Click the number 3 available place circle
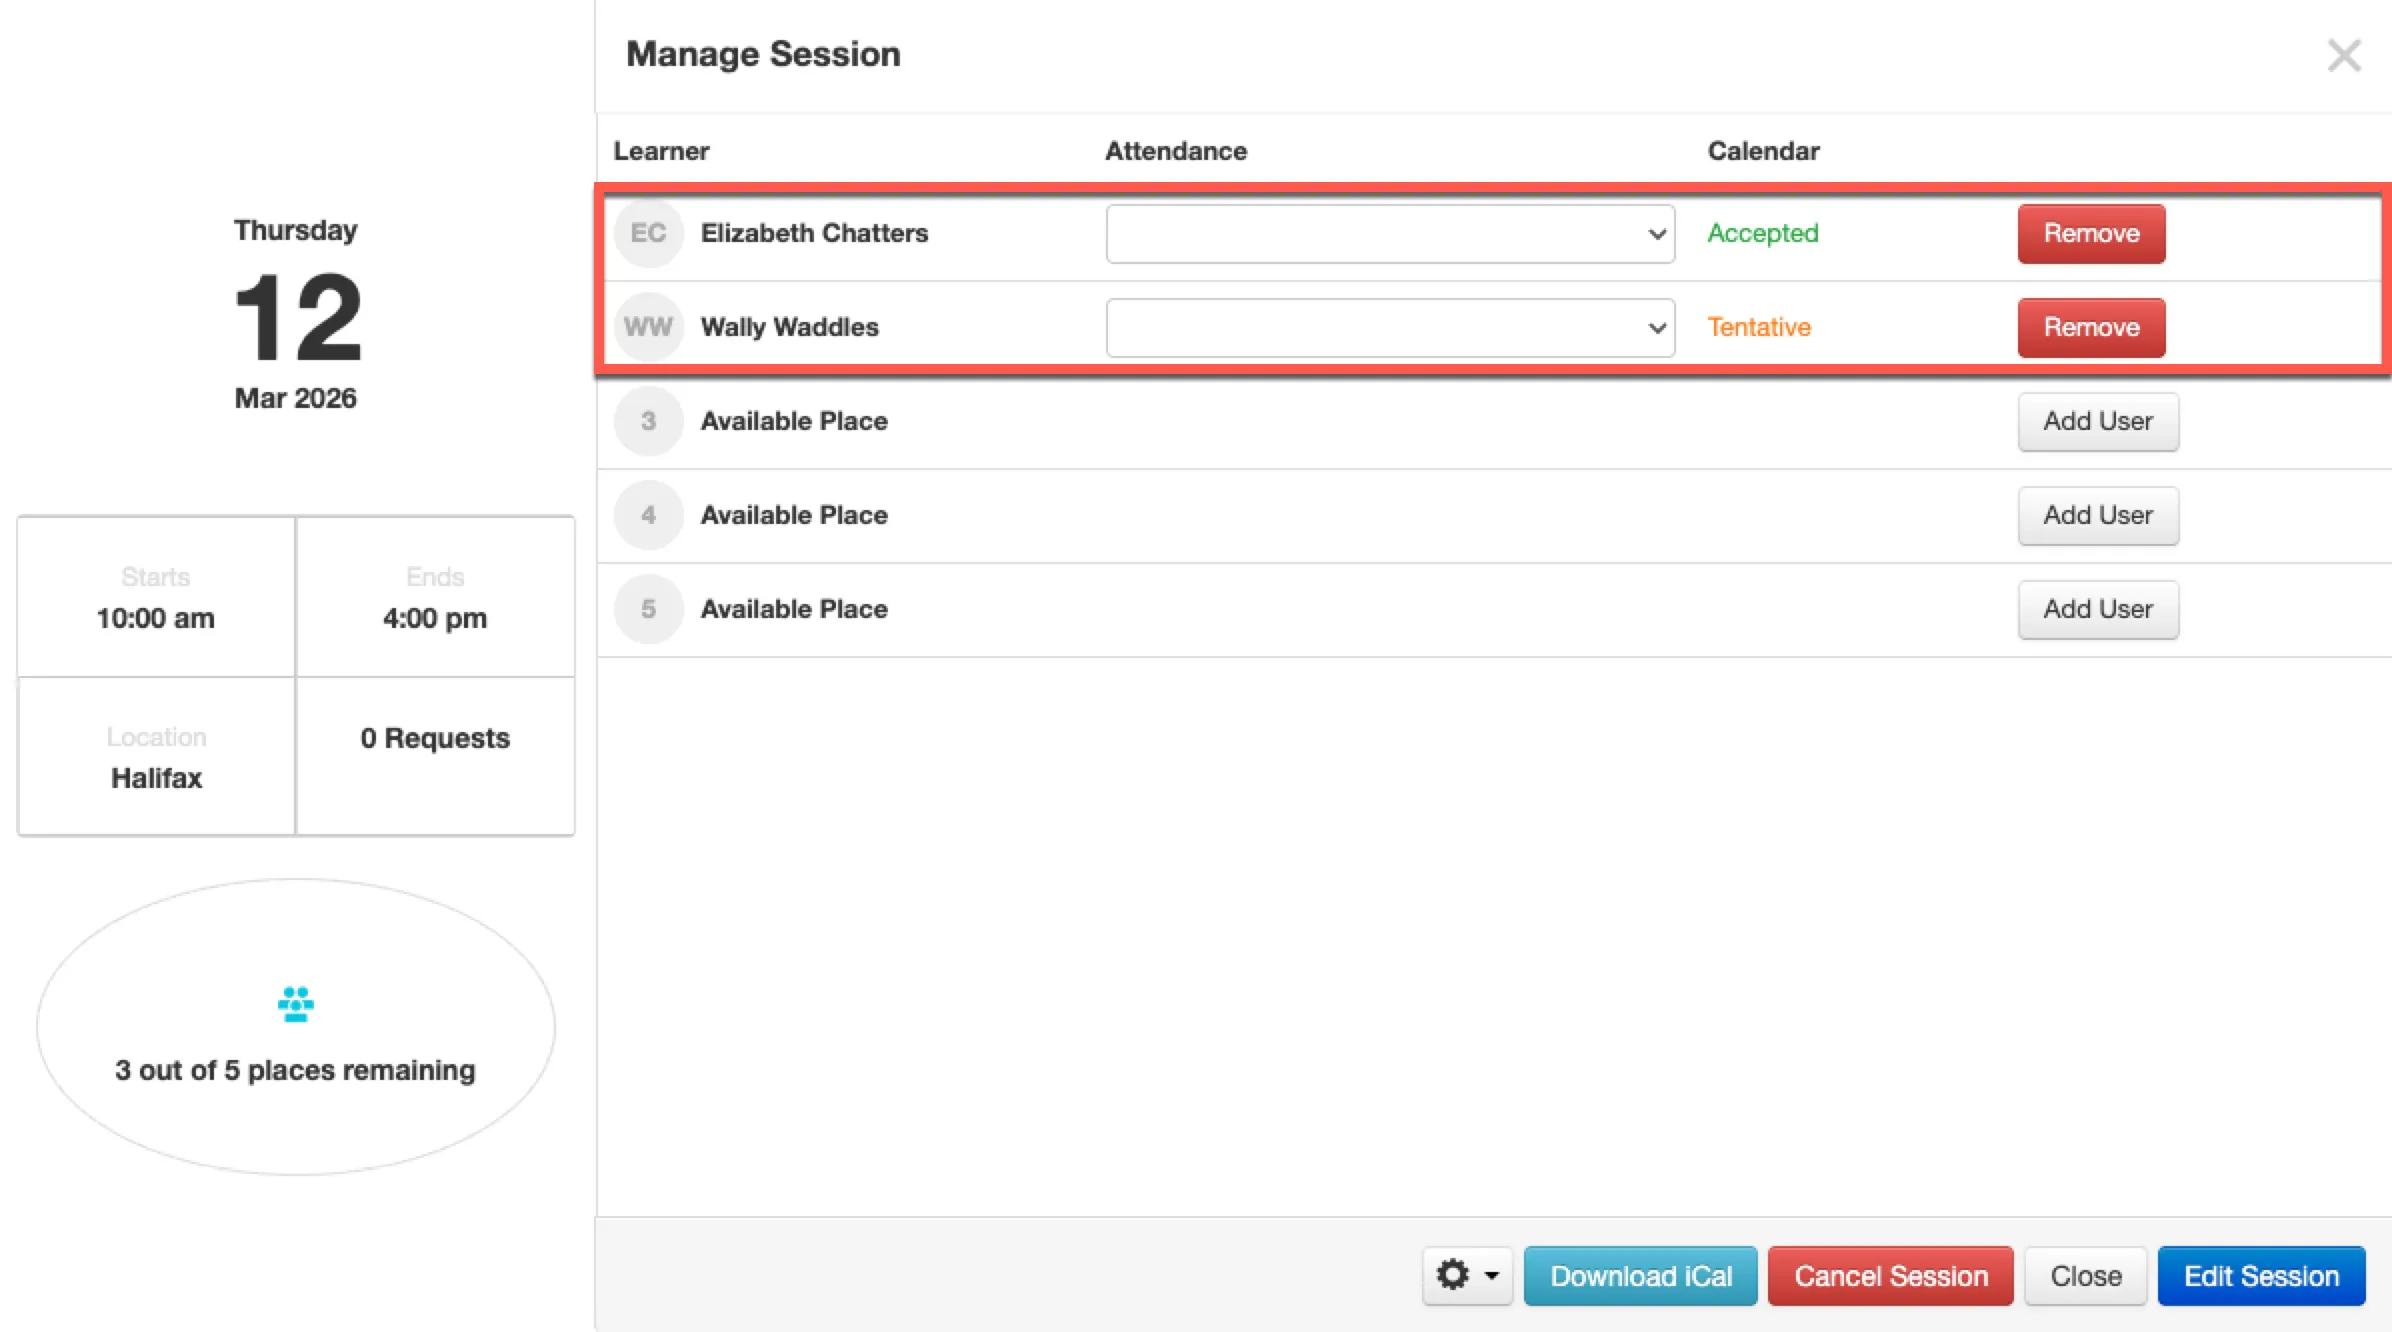Screen dimensions: 2392x1332 [648, 421]
